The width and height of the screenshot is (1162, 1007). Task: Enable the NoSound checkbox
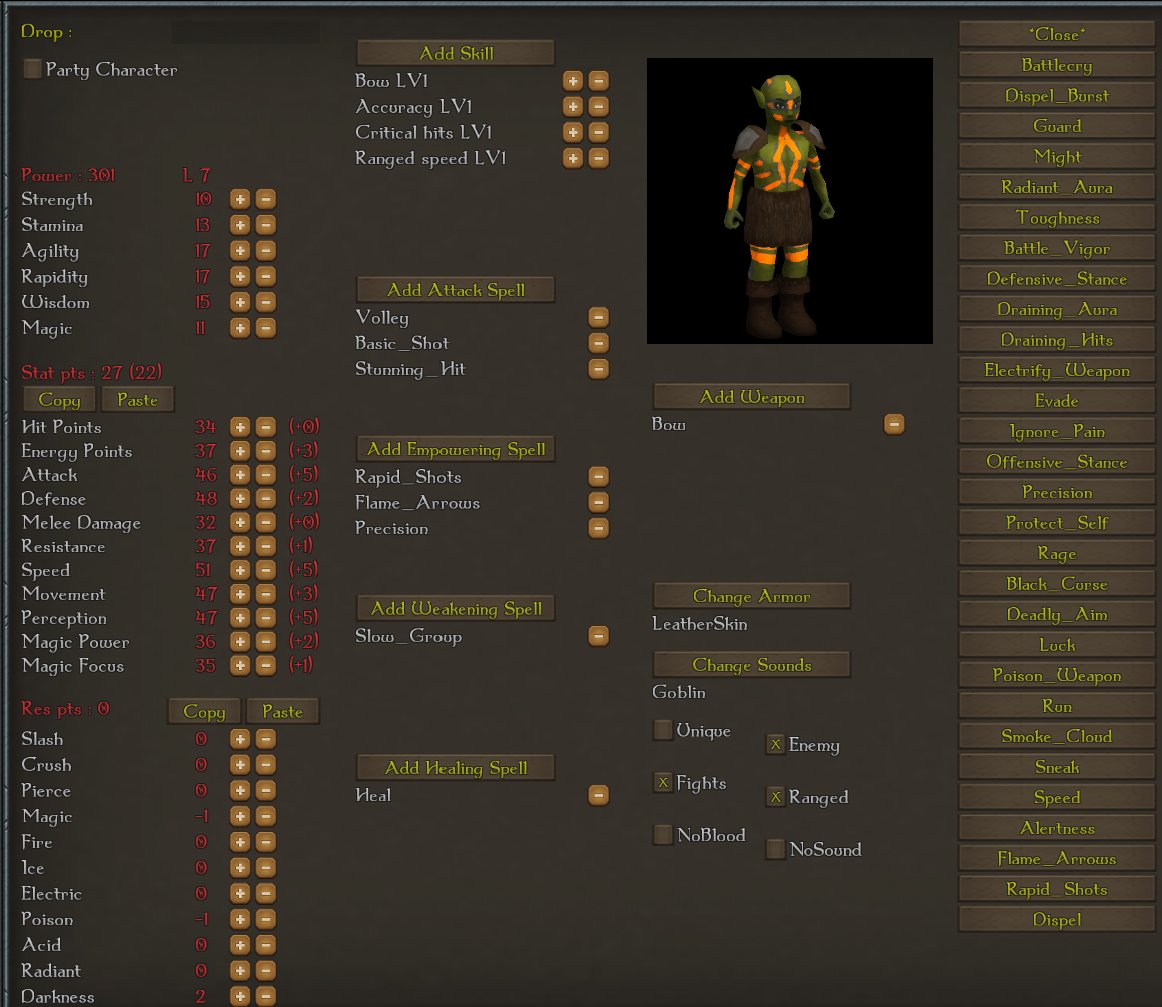[x=775, y=848]
